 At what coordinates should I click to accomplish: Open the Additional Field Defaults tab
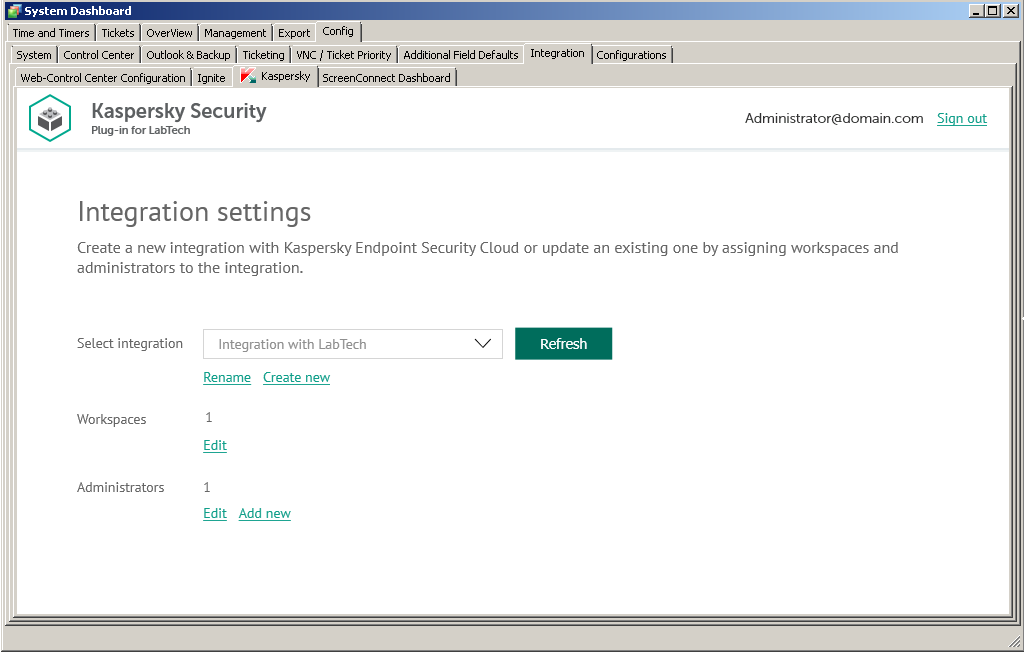coord(461,55)
